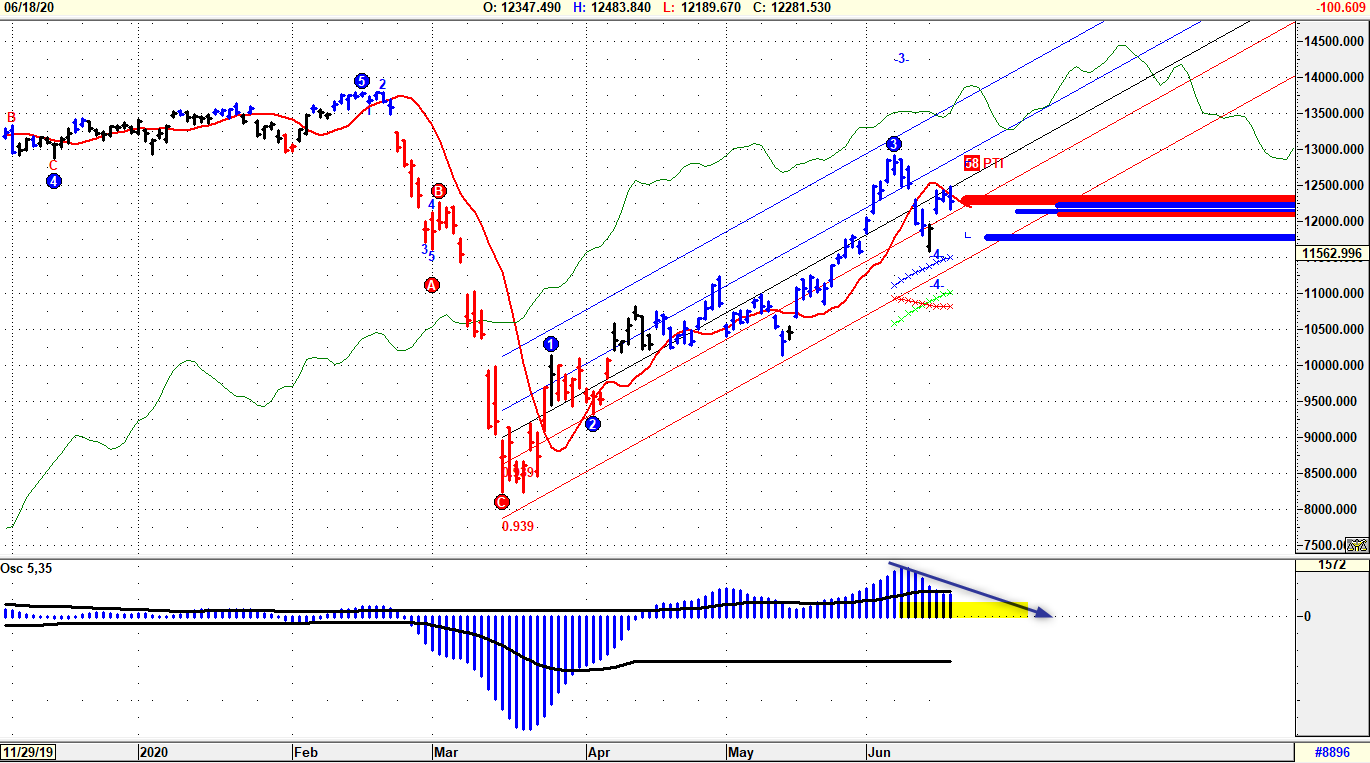The image size is (1370, 763).
Task: Click the red wave C circle marker
Action: 502,502
